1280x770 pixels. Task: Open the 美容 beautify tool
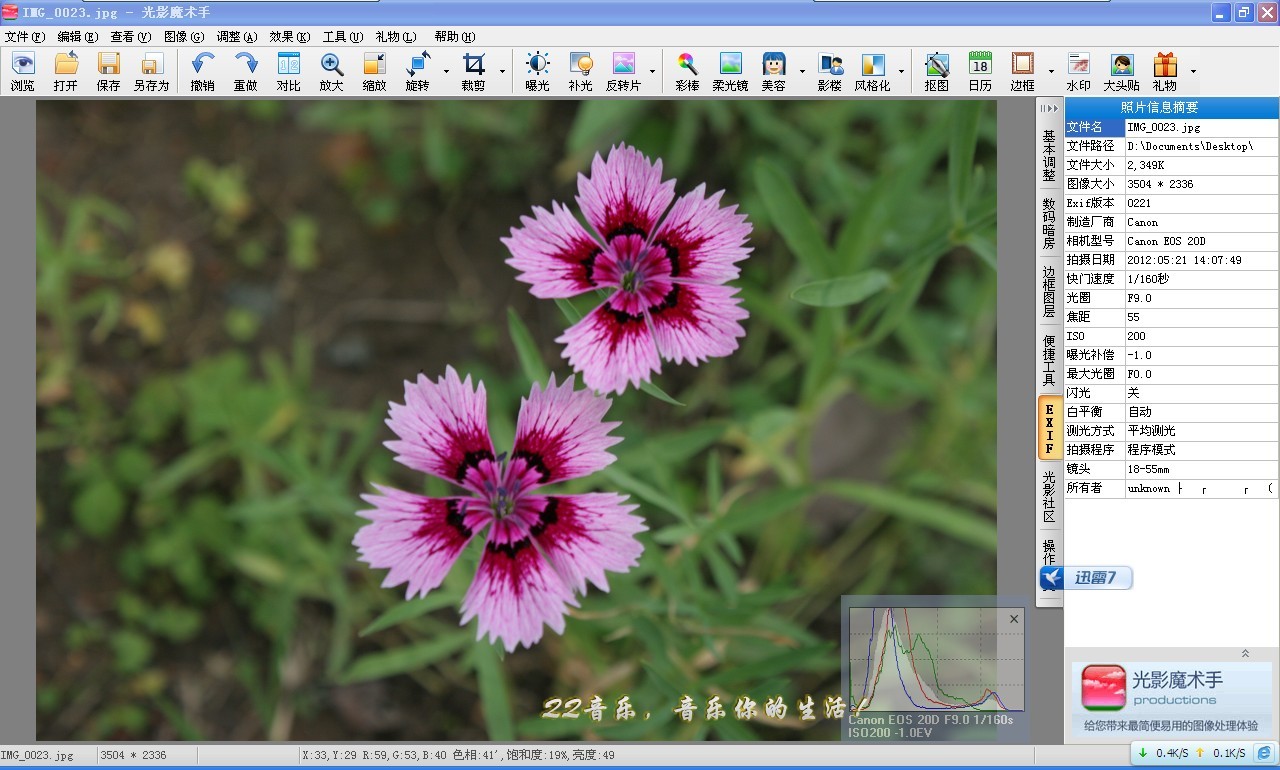coord(773,72)
